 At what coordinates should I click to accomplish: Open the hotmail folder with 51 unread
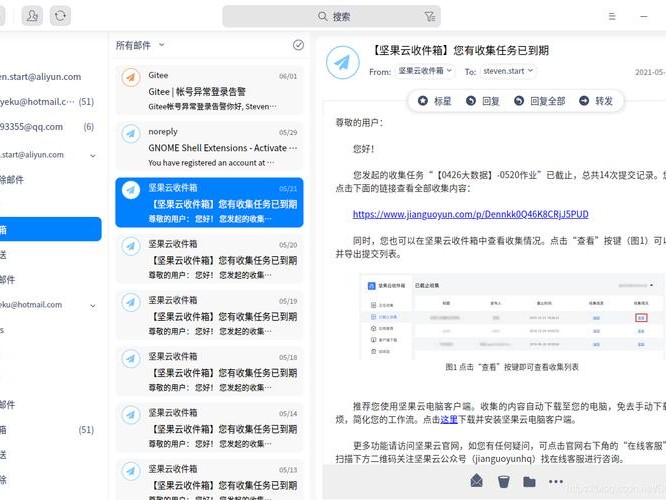coord(49,430)
